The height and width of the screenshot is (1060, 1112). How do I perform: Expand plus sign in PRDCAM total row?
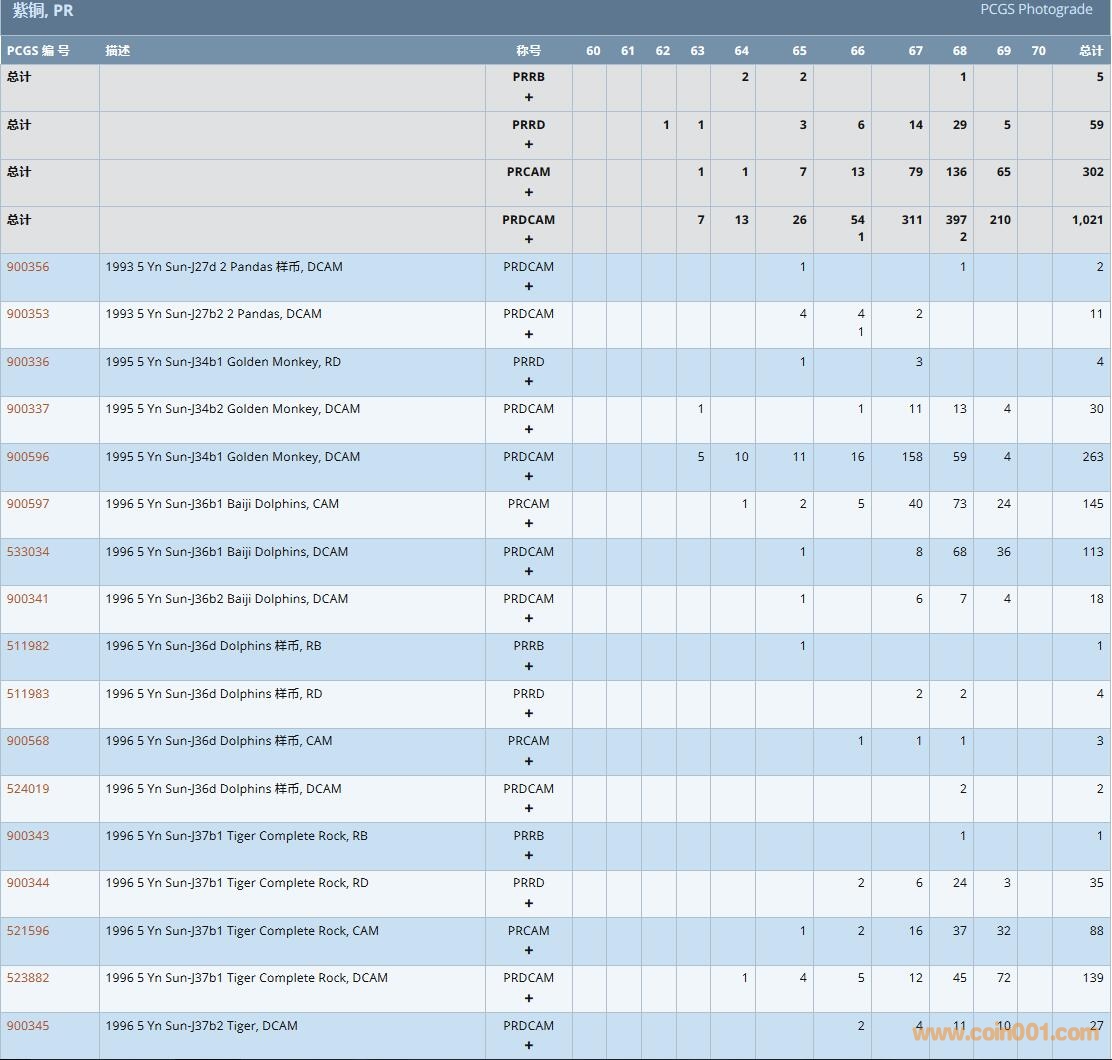tap(529, 239)
